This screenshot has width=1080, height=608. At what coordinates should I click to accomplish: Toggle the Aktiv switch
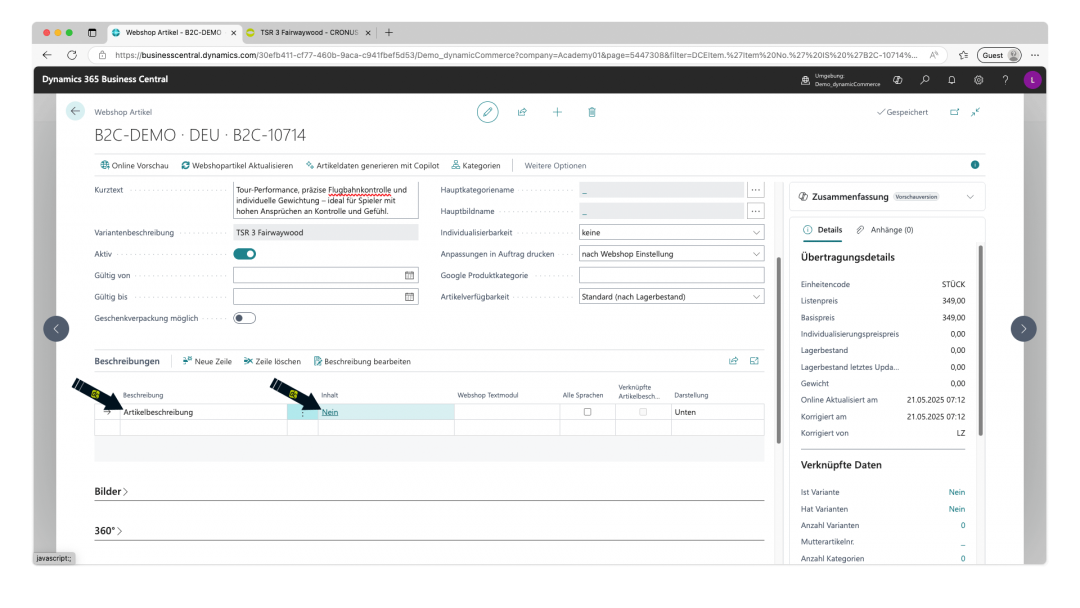click(x=245, y=254)
